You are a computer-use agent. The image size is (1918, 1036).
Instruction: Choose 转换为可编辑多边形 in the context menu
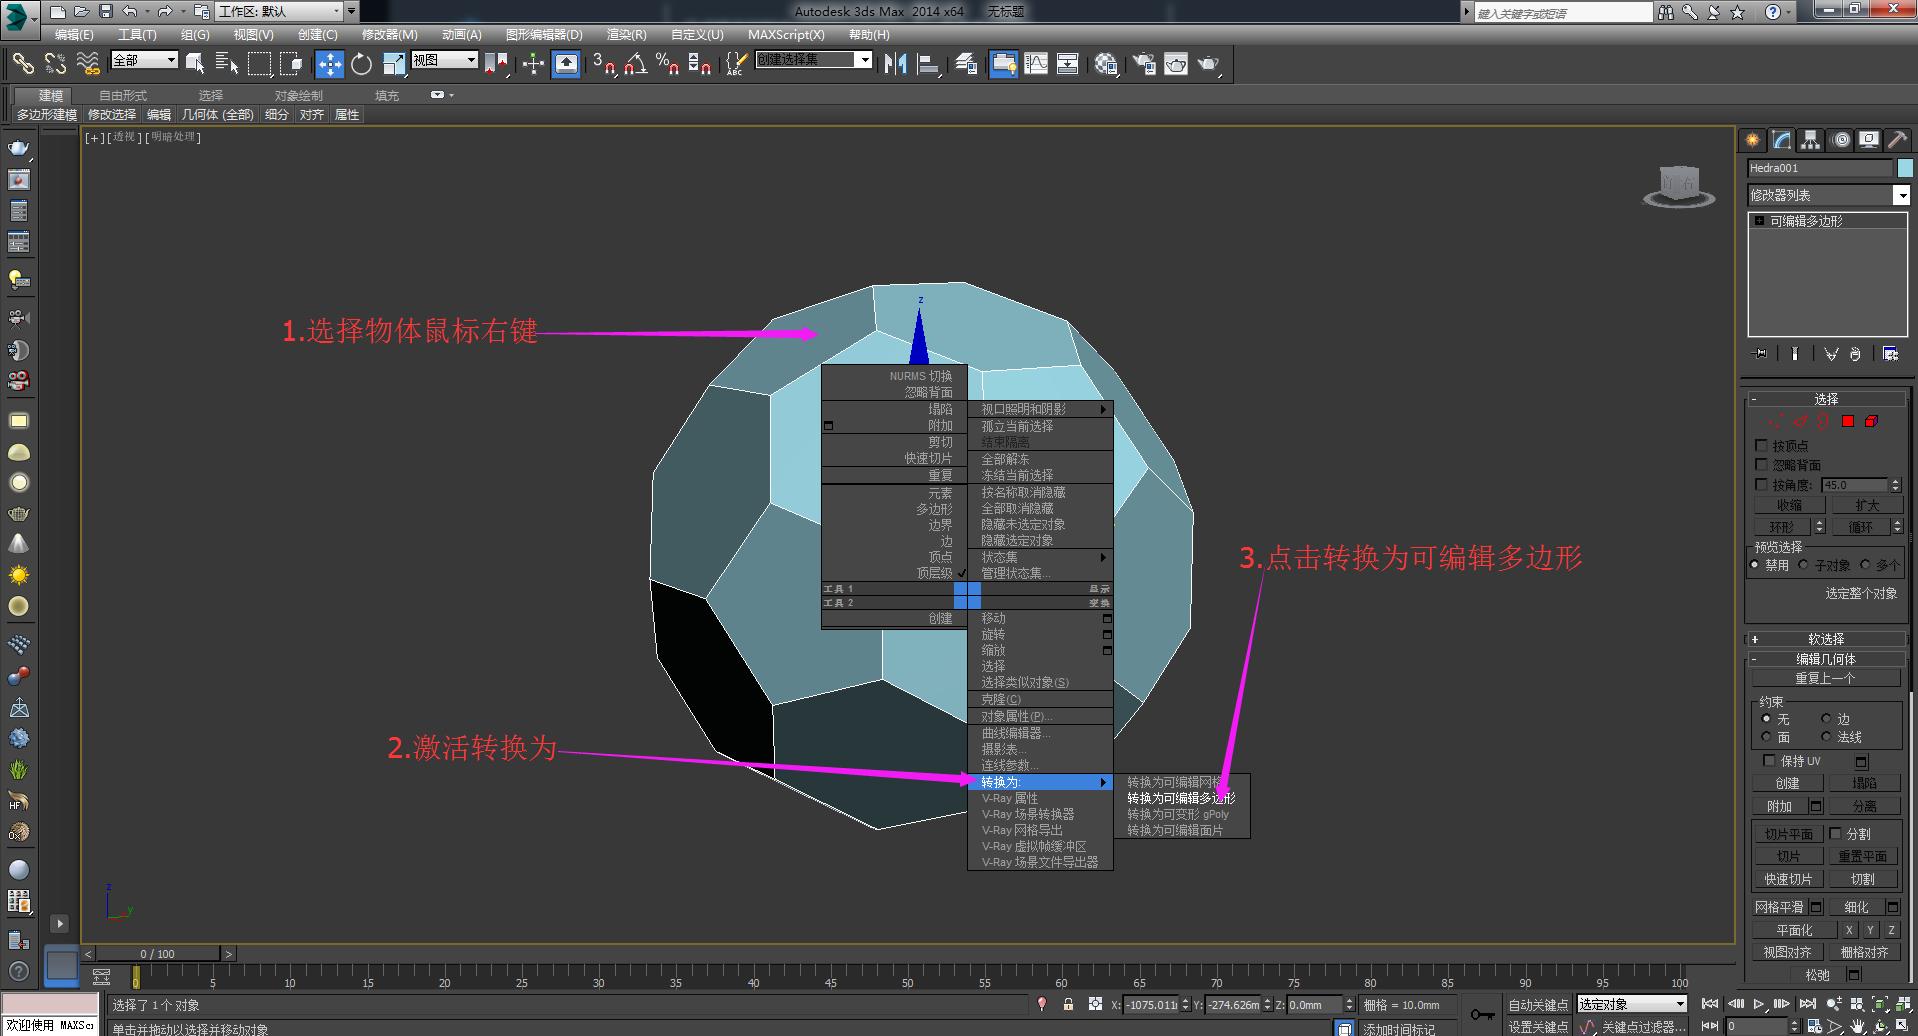click(x=1180, y=798)
